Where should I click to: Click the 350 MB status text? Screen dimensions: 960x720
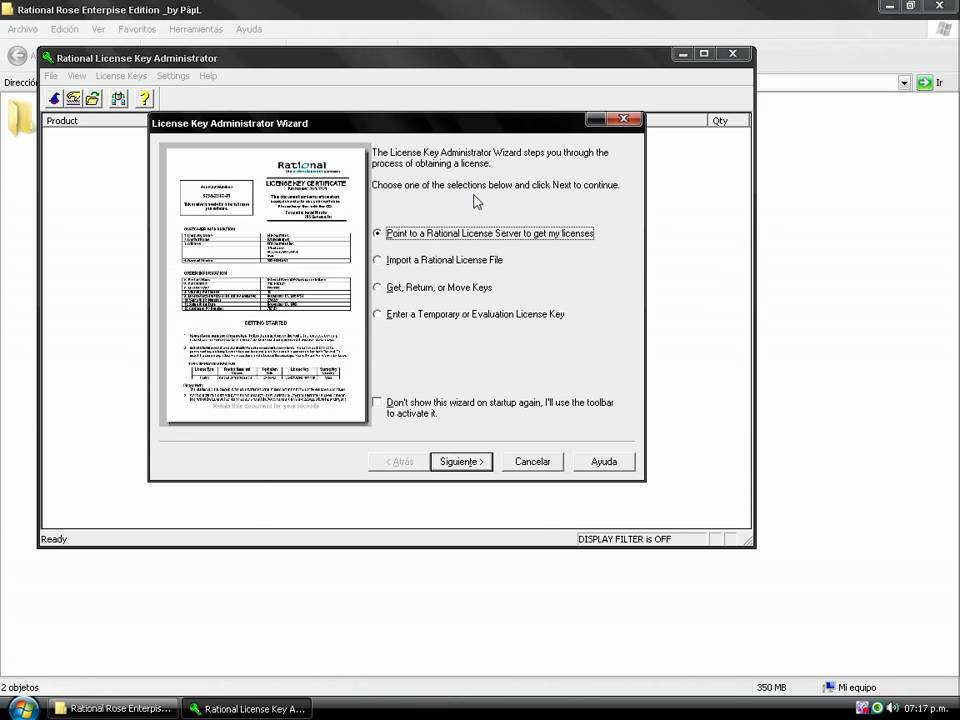click(x=771, y=687)
